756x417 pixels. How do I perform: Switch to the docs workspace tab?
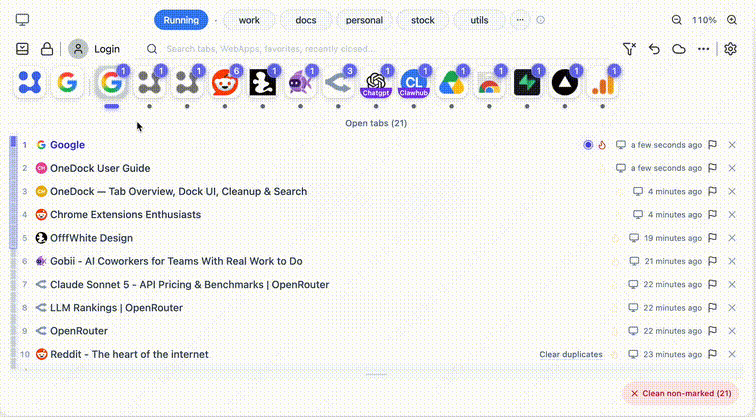pyautogui.click(x=306, y=20)
